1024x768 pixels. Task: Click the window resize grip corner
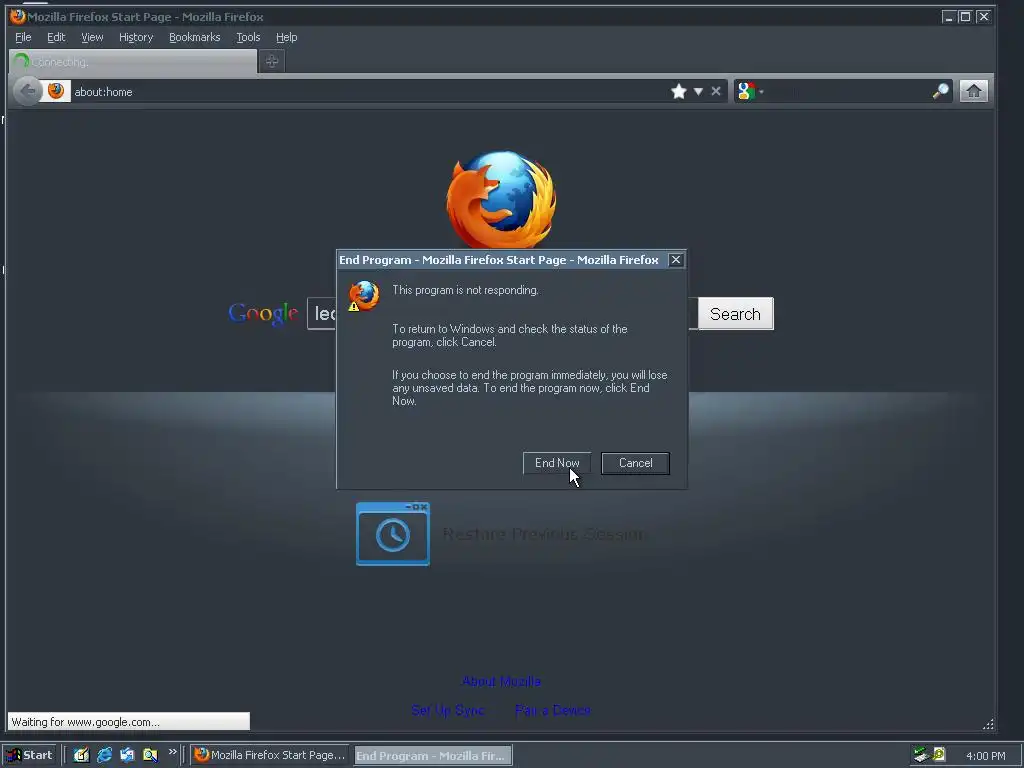point(988,724)
